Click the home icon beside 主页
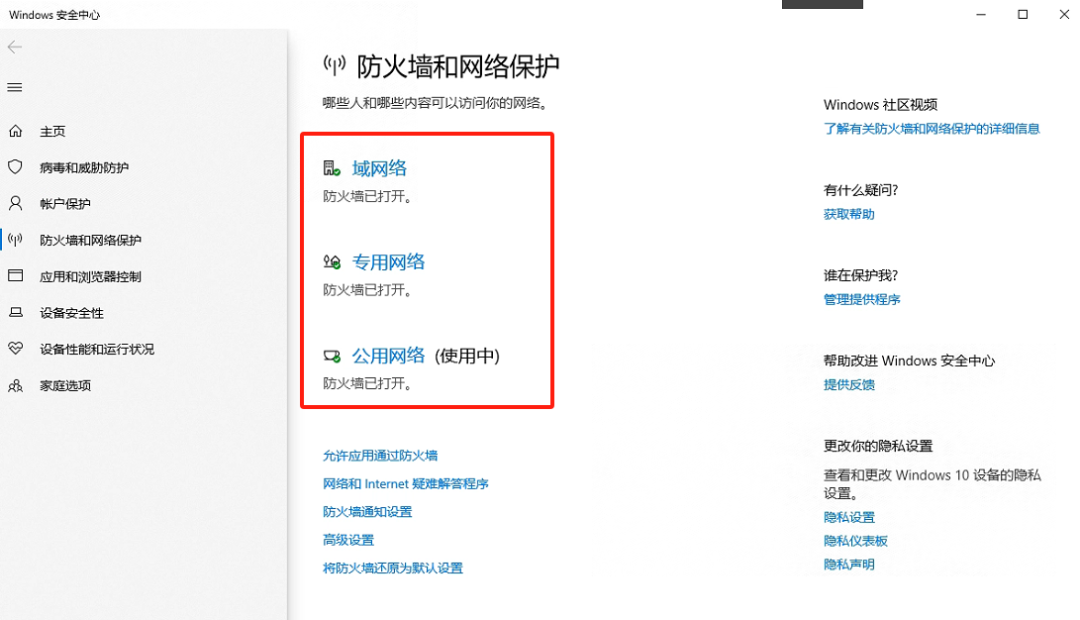The height and width of the screenshot is (620, 1080). tap(15, 131)
